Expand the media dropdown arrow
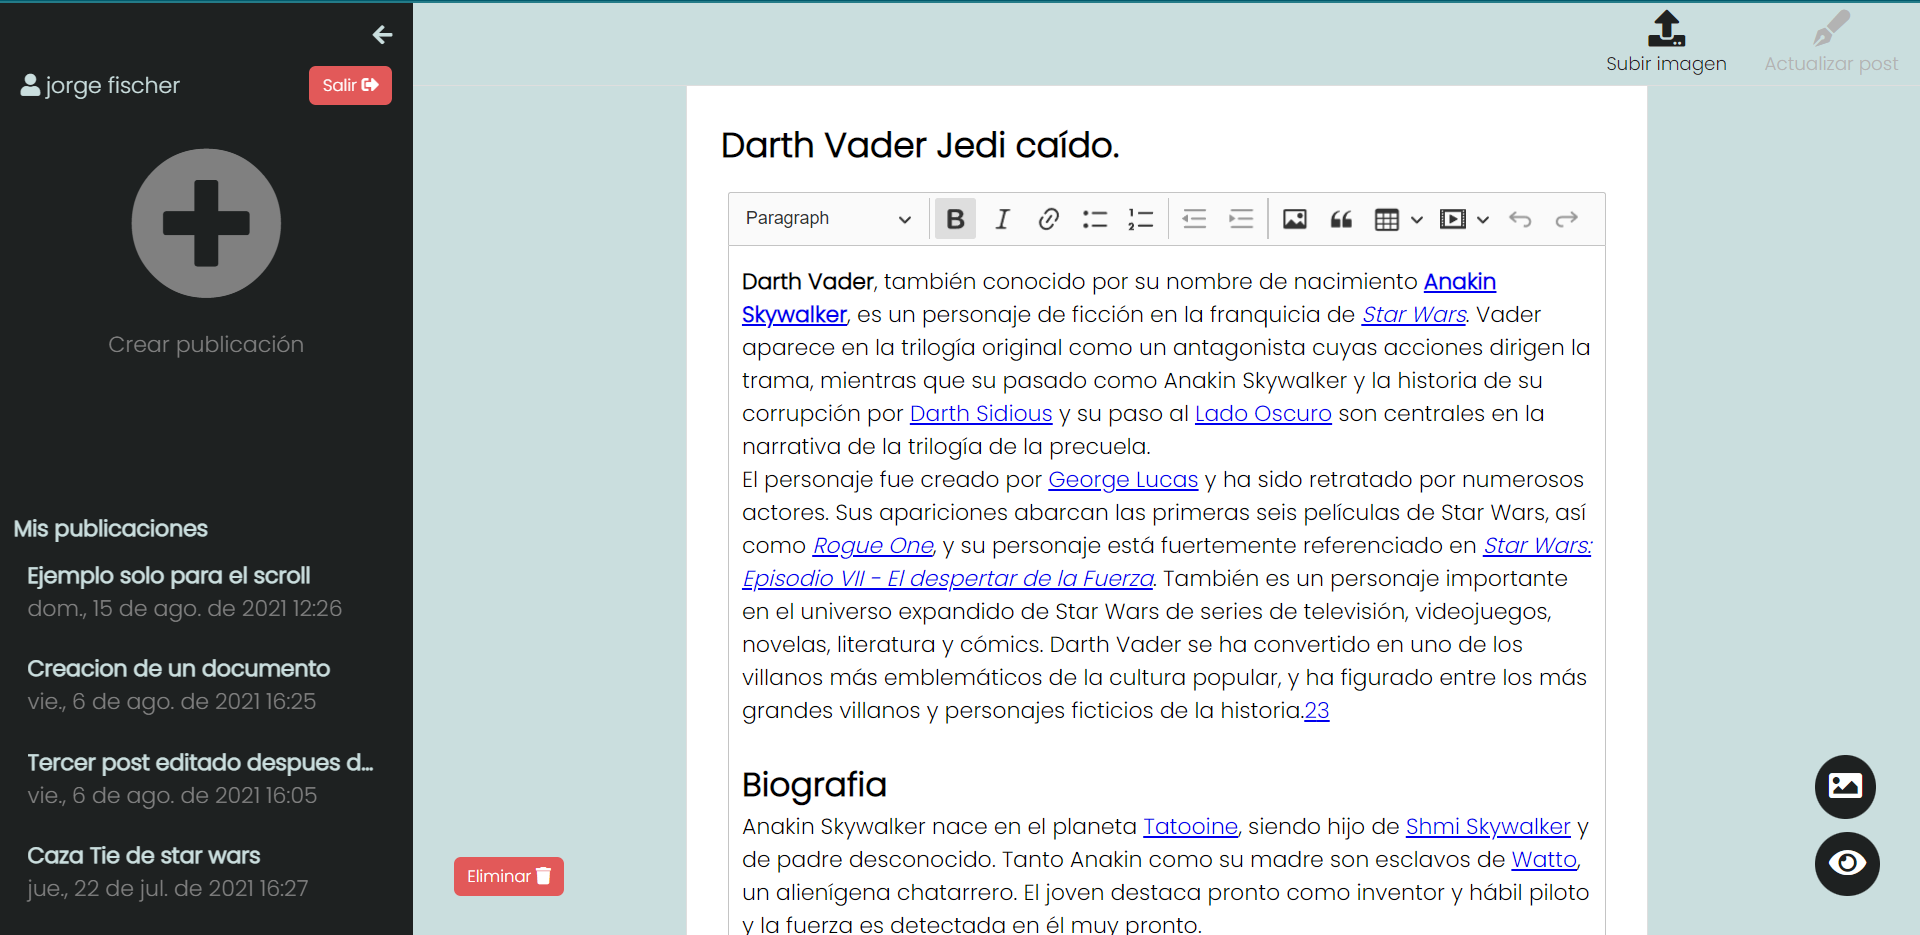The width and height of the screenshot is (1920, 935). (x=1483, y=220)
